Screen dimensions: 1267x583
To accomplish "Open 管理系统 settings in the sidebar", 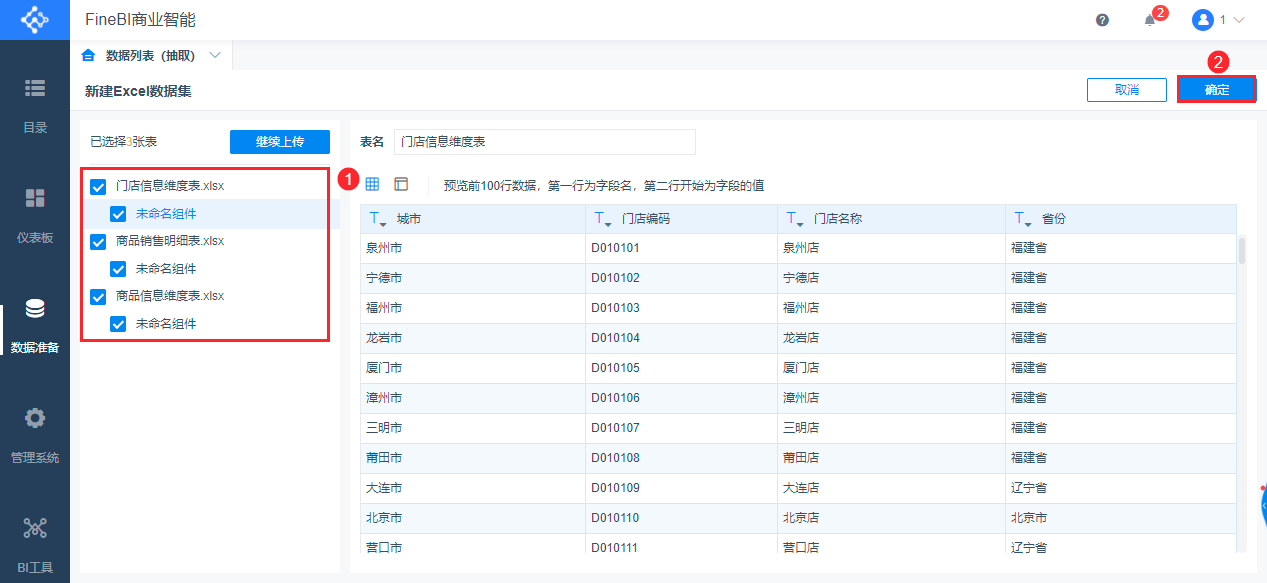I will (35, 435).
